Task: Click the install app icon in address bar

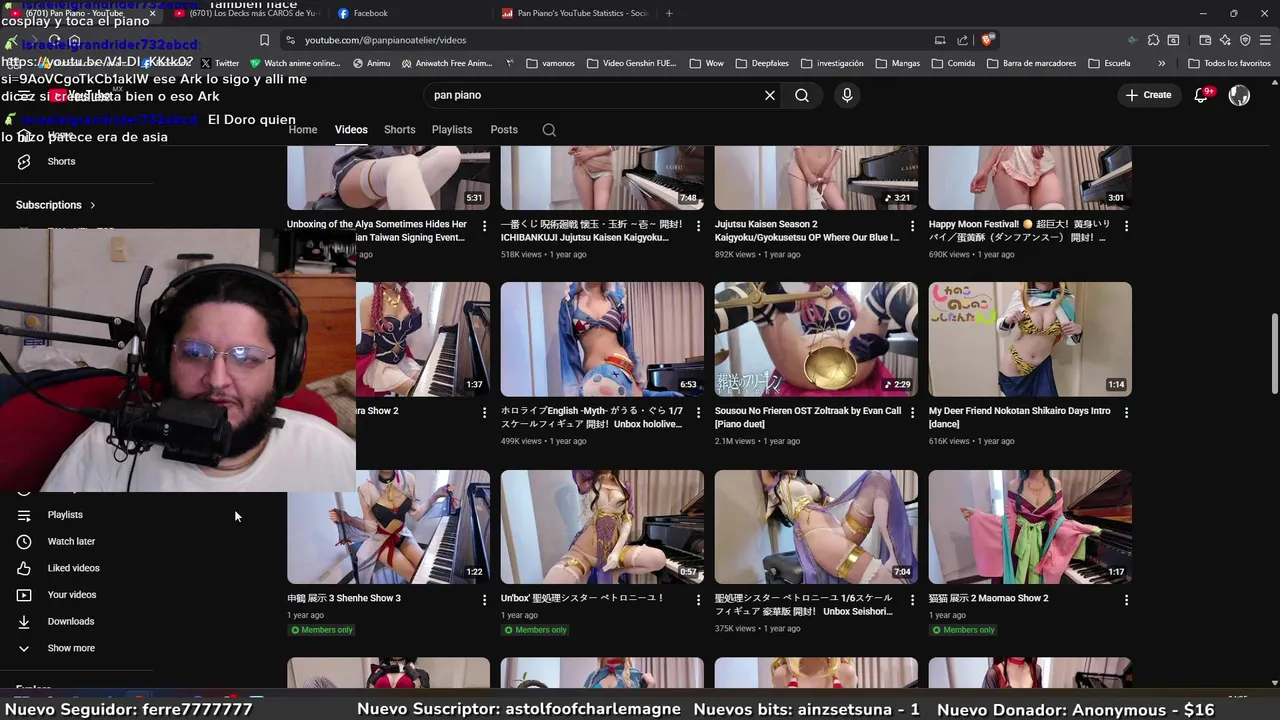Action: pyautogui.click(x=940, y=40)
